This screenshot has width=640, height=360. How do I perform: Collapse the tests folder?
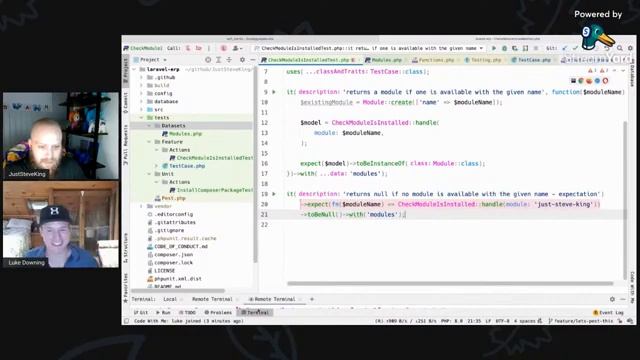(142, 118)
